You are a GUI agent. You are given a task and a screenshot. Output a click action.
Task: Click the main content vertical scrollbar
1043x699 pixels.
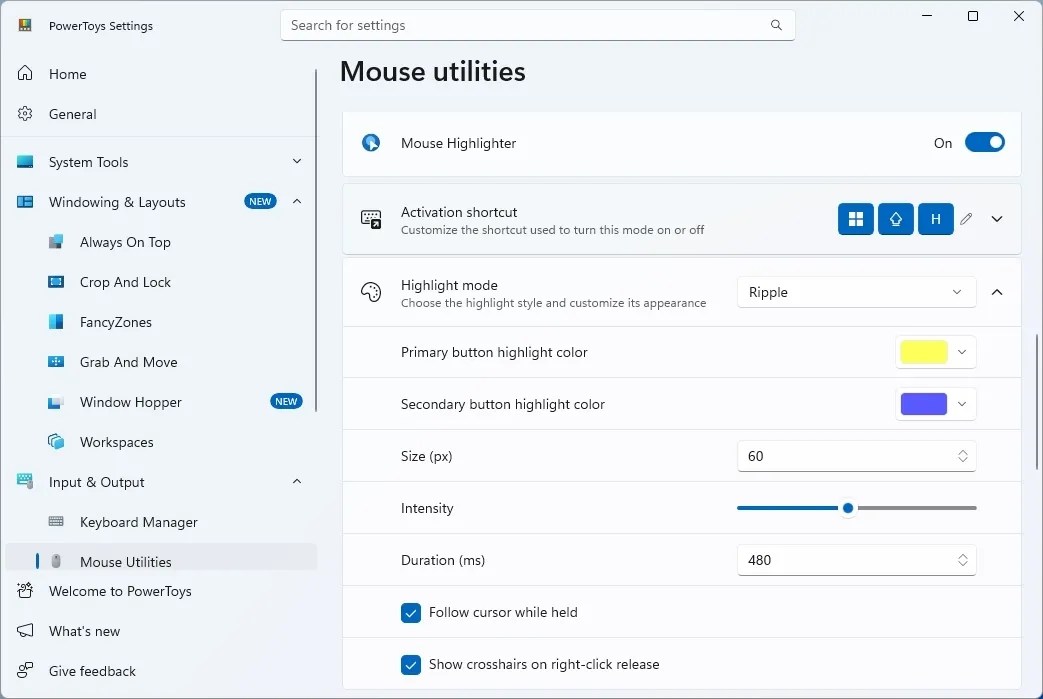pos(1037,402)
